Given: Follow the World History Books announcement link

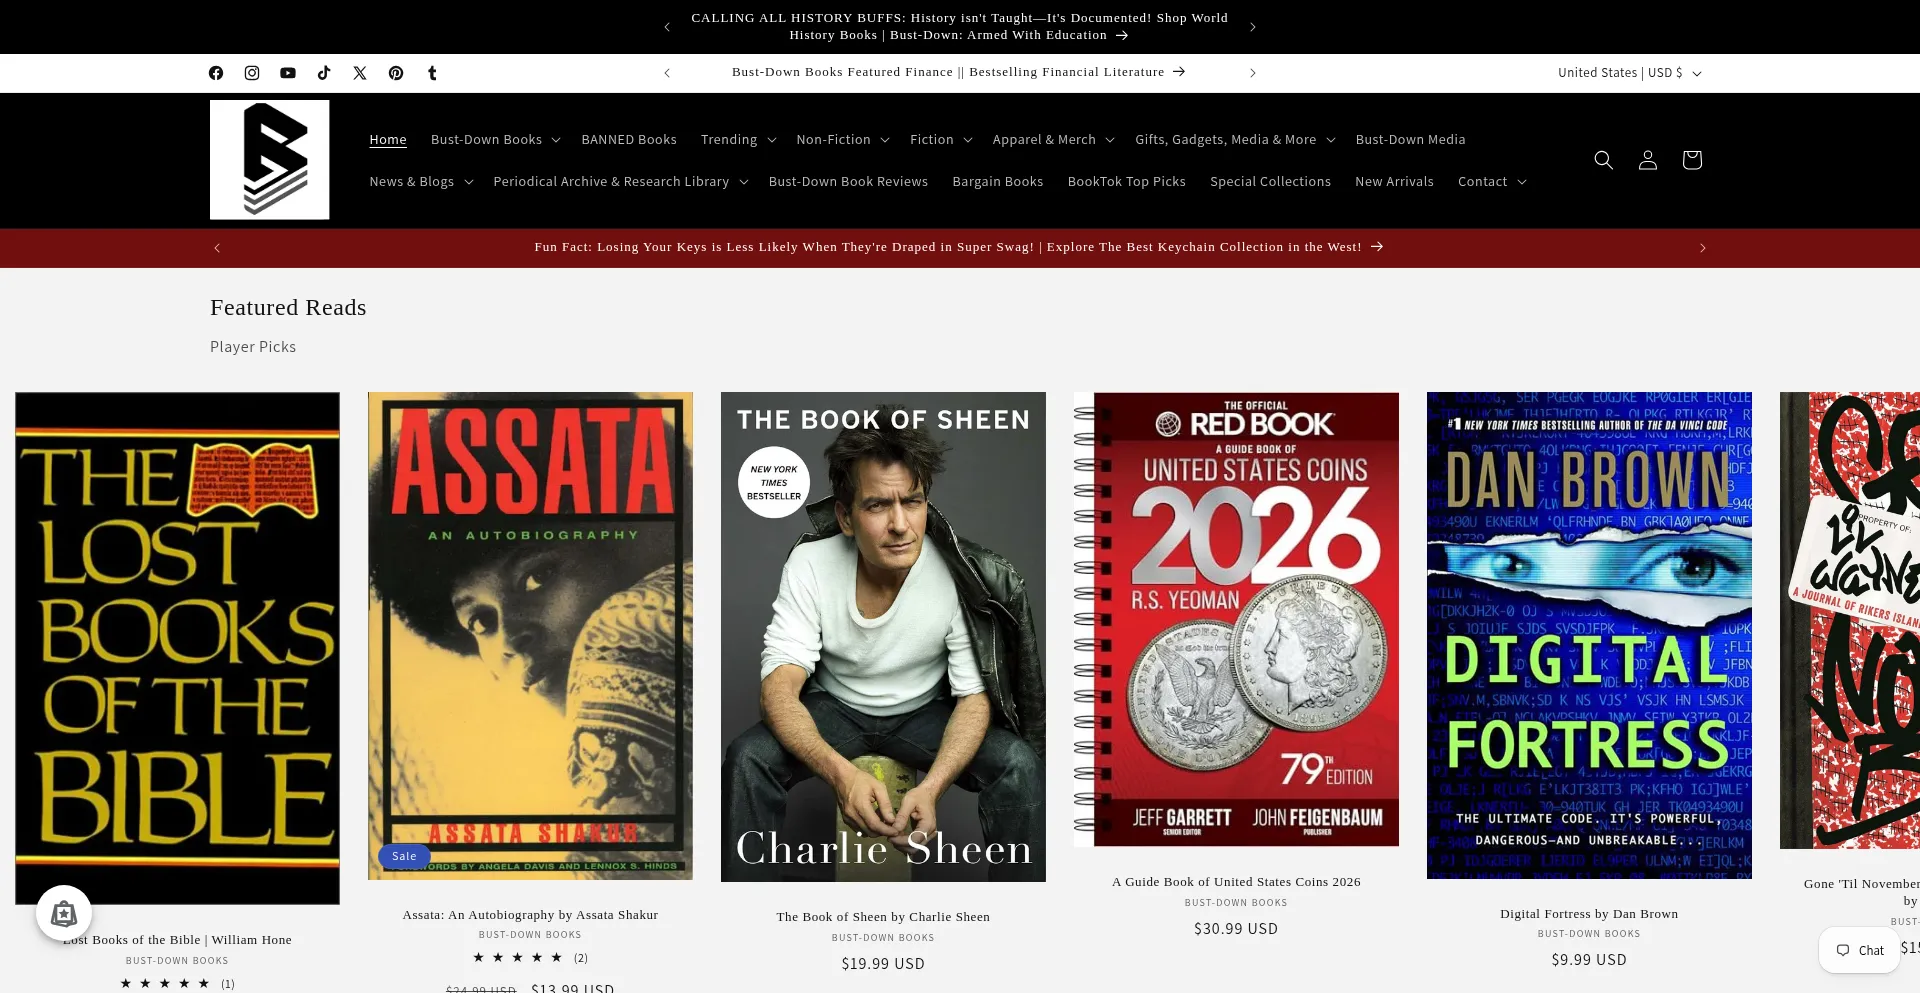Looking at the screenshot, I should (959, 27).
